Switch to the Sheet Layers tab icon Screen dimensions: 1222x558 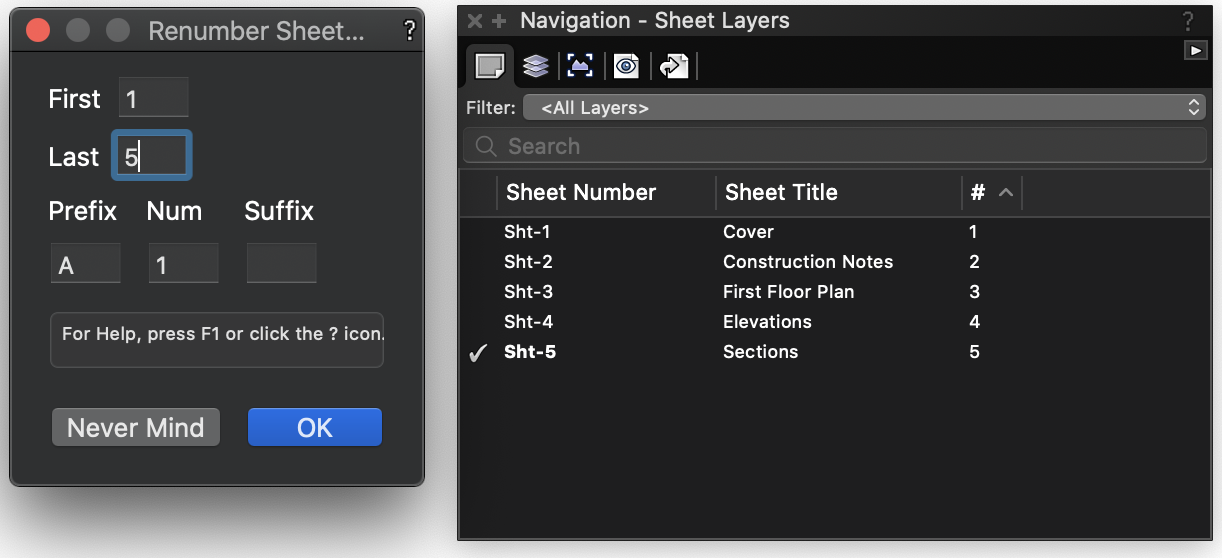(489, 66)
